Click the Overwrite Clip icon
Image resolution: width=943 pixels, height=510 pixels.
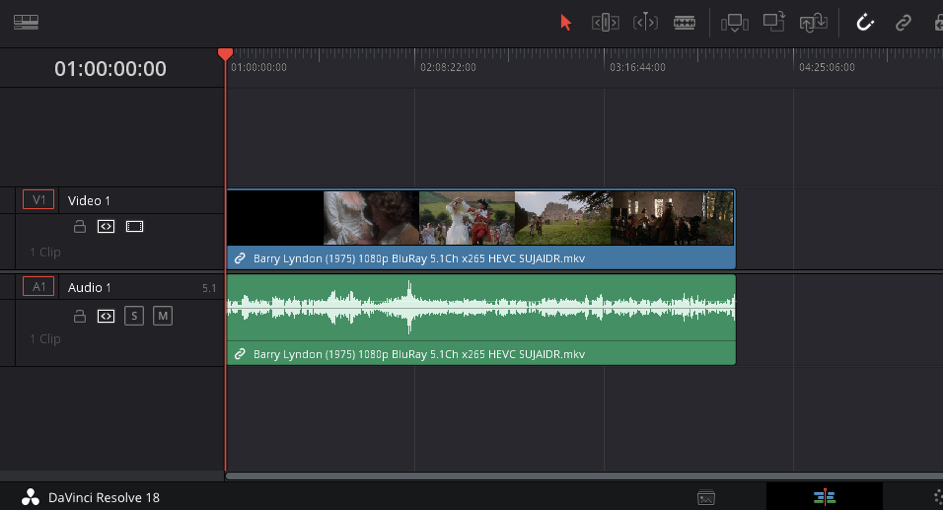click(774, 22)
